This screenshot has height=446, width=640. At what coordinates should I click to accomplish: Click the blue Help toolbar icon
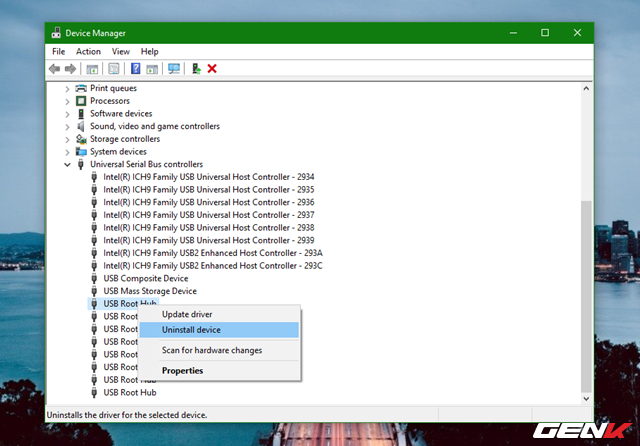tap(135, 69)
